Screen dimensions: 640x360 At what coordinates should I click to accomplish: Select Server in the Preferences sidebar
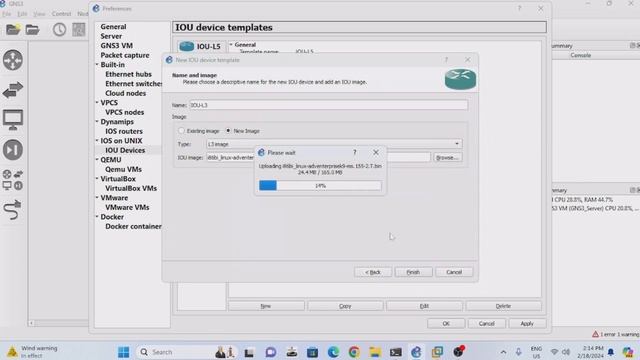click(111, 36)
